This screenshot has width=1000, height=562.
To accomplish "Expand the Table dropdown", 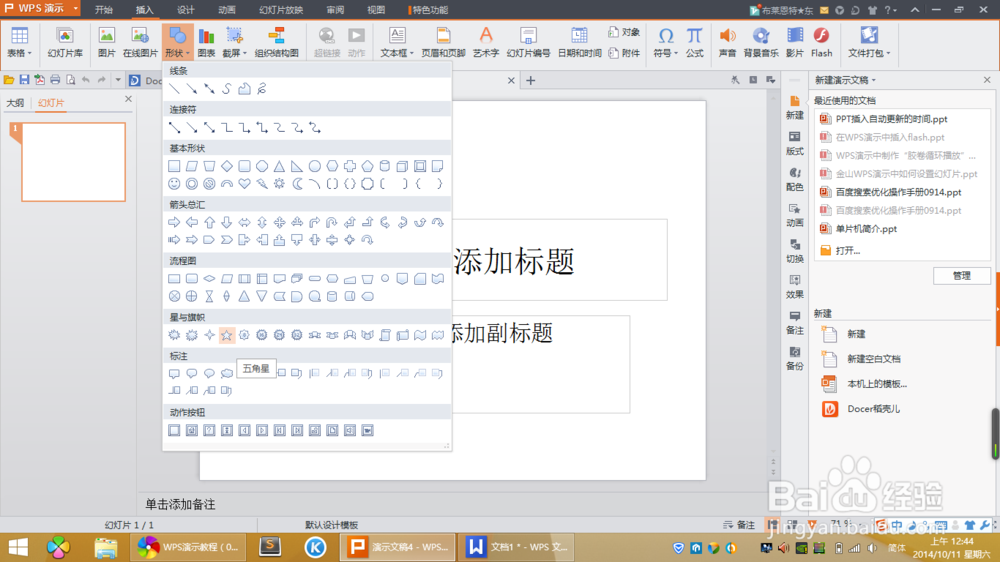I will click(30, 54).
